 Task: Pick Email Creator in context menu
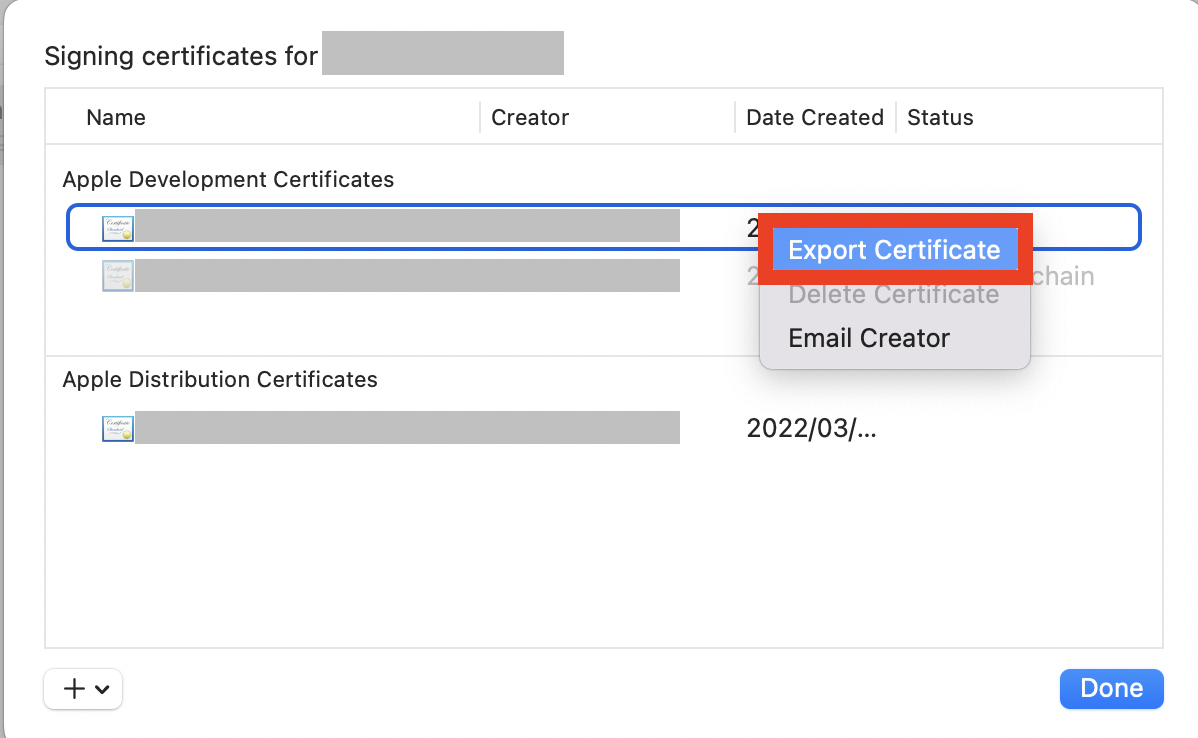pyautogui.click(x=869, y=338)
